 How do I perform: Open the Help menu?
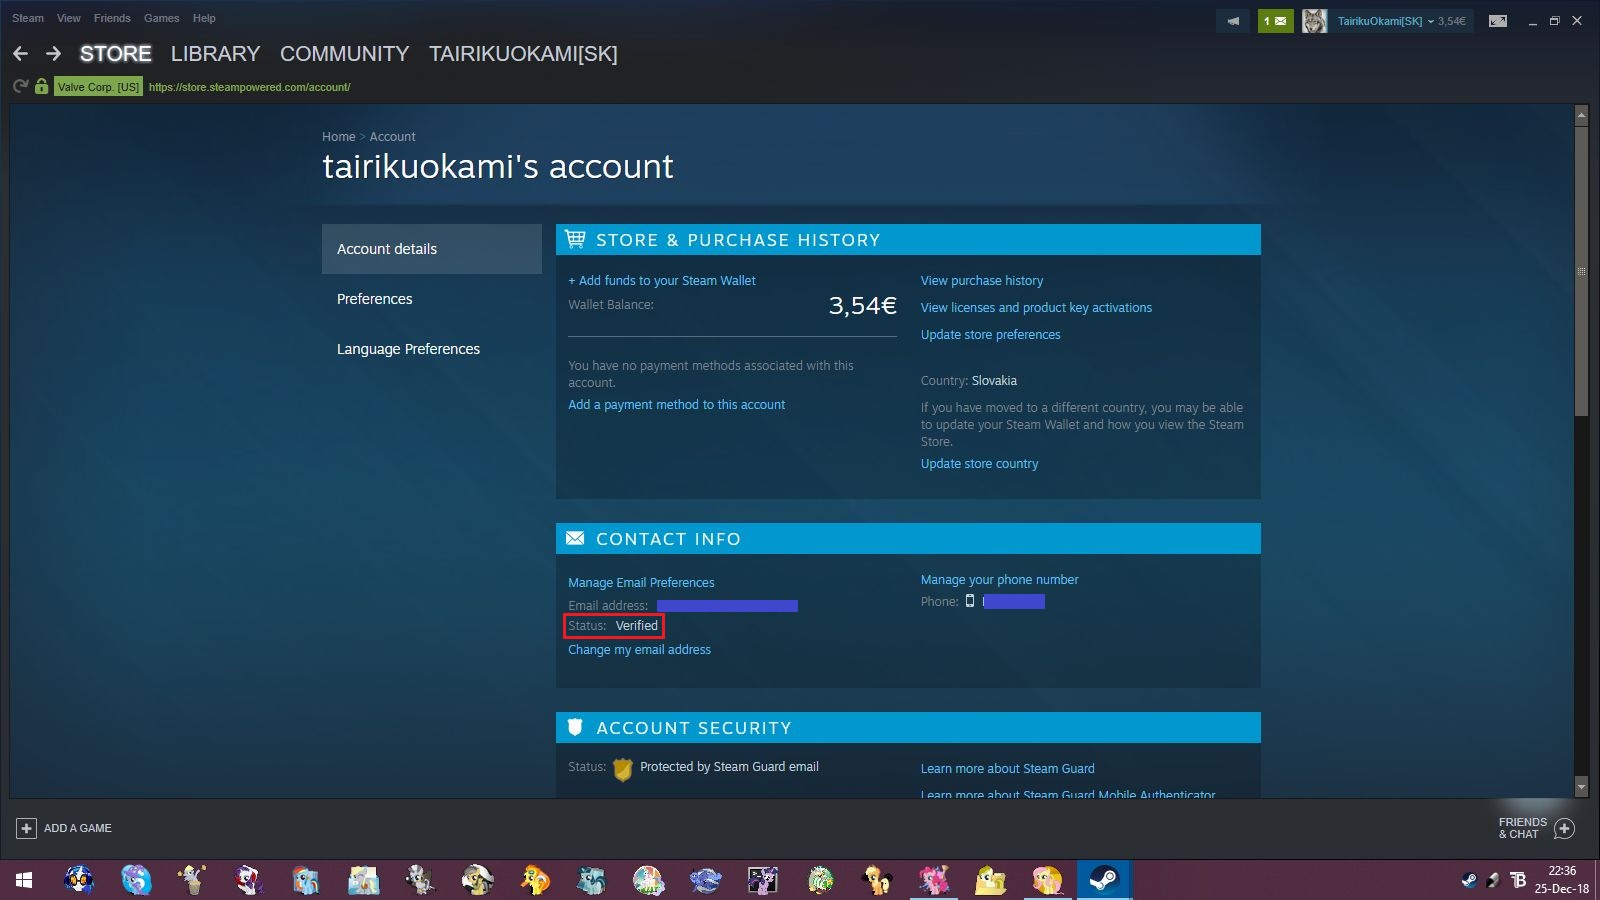click(x=204, y=18)
